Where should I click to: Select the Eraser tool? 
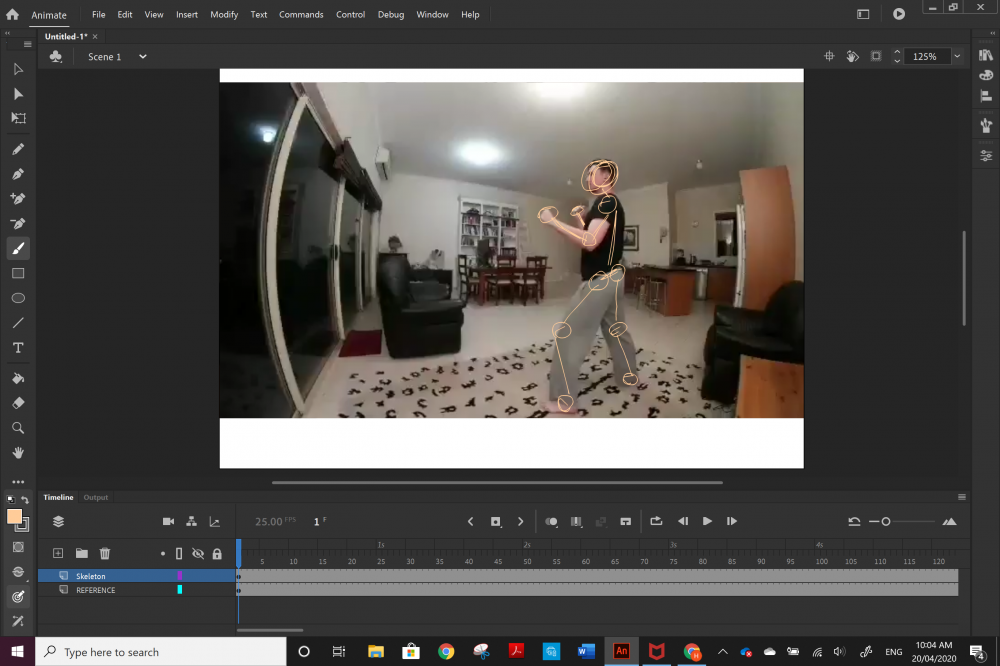pyautogui.click(x=18, y=403)
